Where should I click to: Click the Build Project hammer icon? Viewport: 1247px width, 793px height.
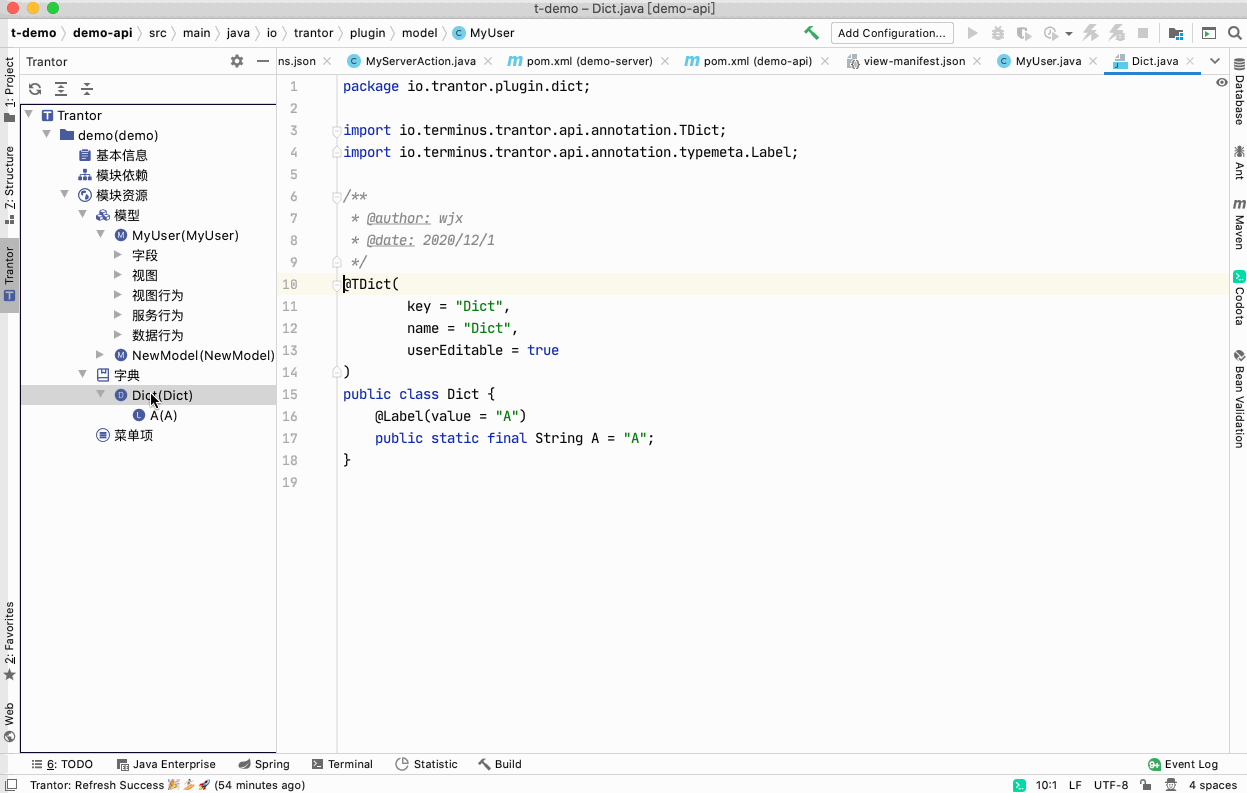tap(811, 33)
